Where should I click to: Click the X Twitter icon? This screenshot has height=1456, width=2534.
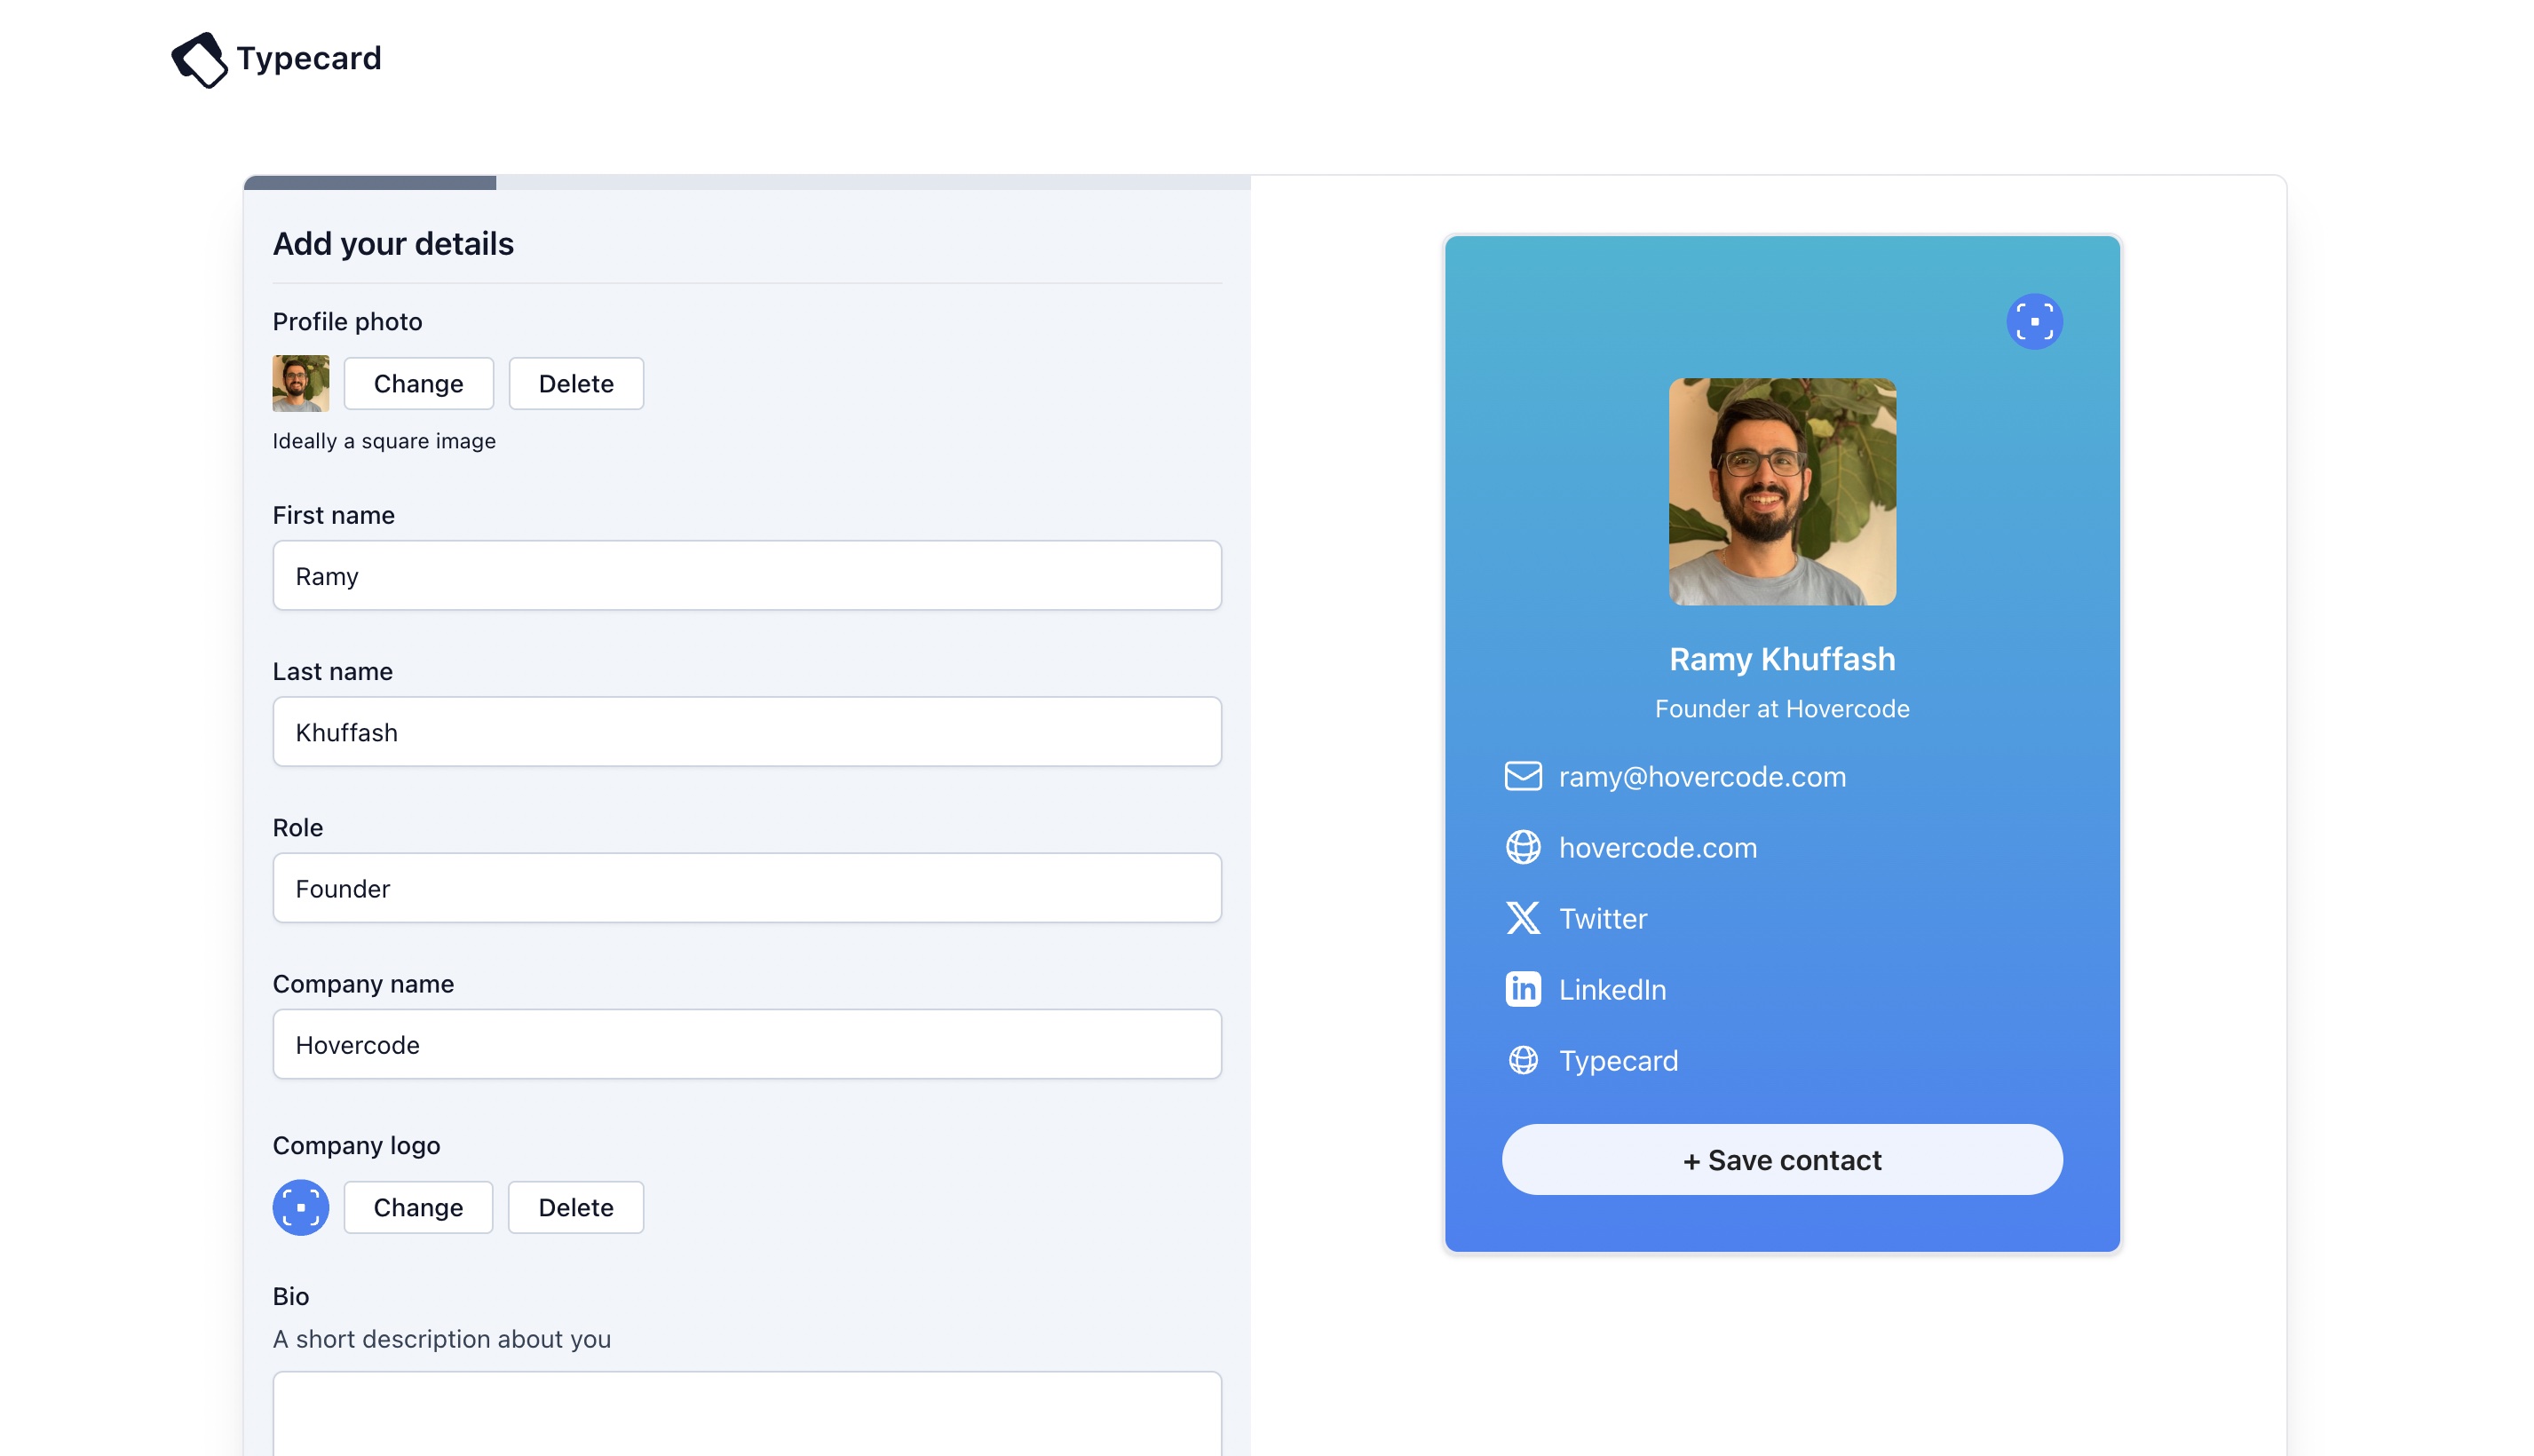coord(1522,918)
